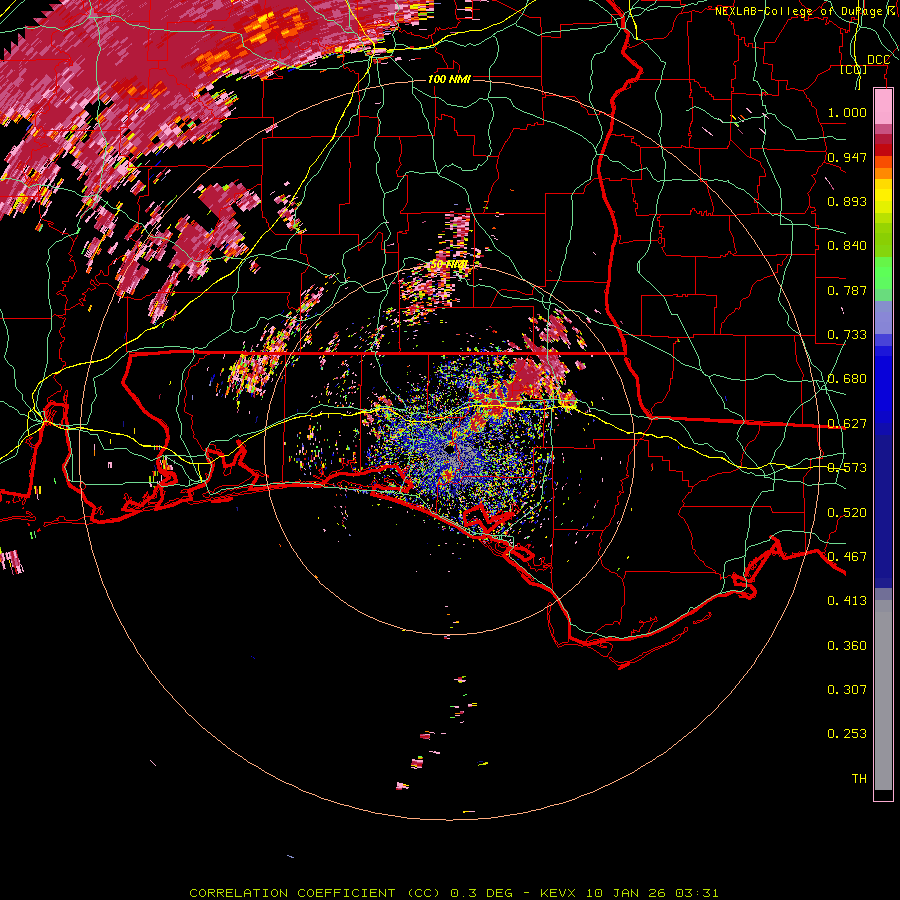Click the 0.573 legend label
900x900 pixels.
click(x=847, y=468)
